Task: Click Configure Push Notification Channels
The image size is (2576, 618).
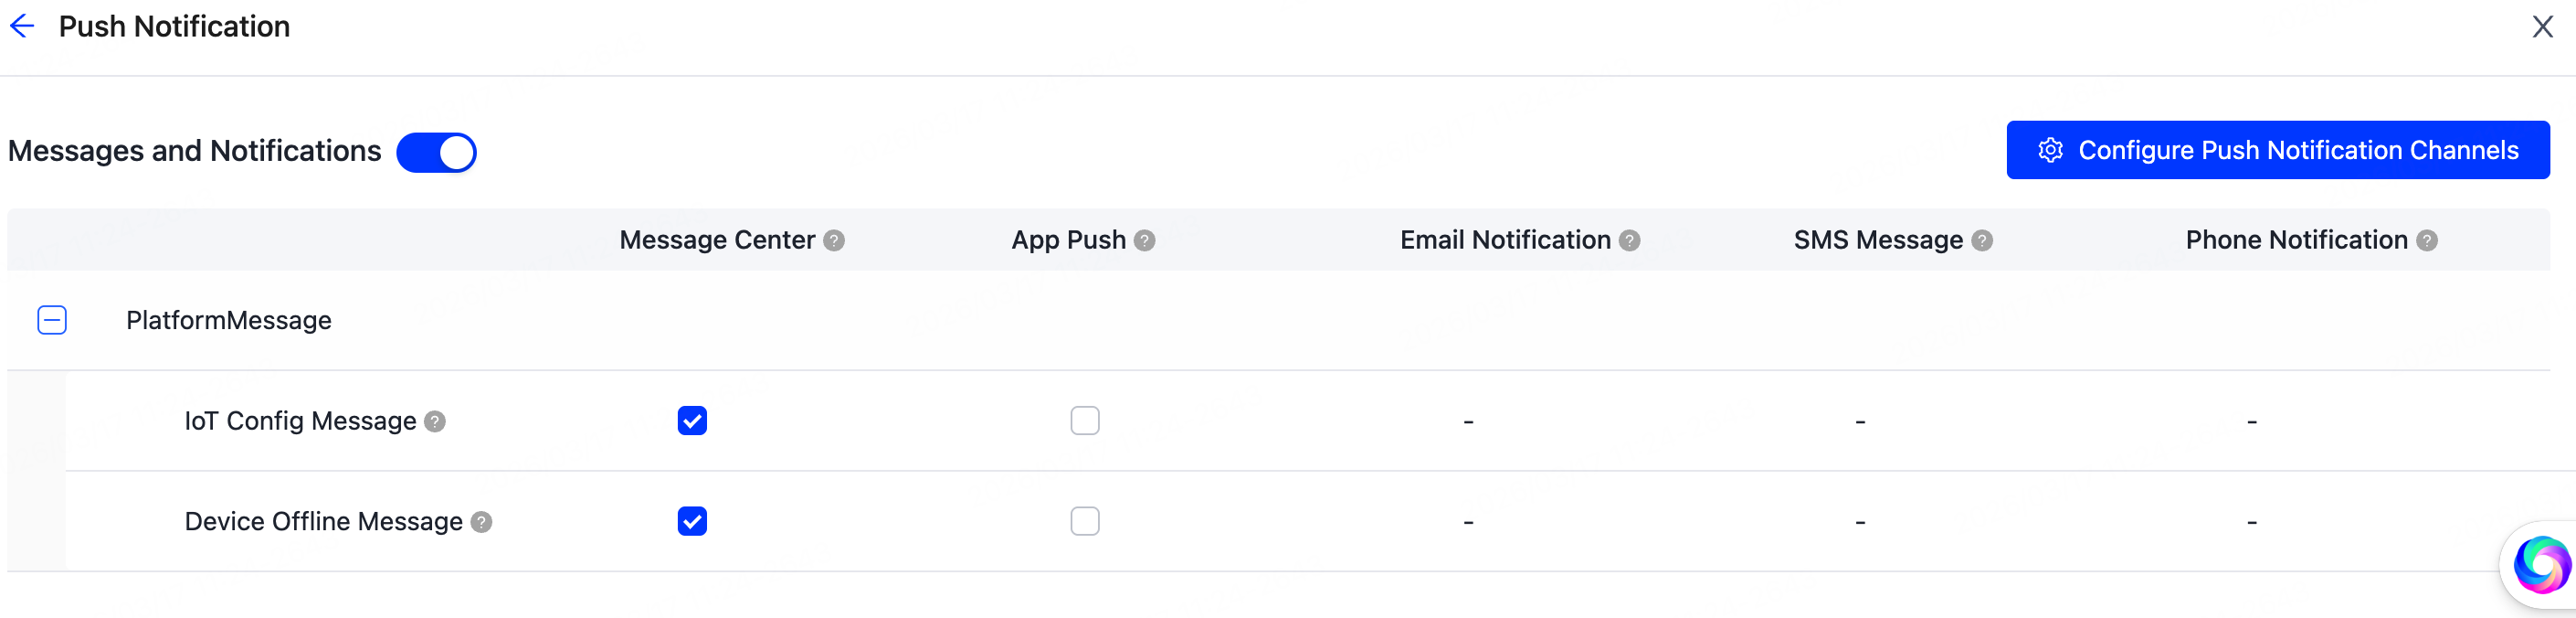Action: pos(2276,150)
